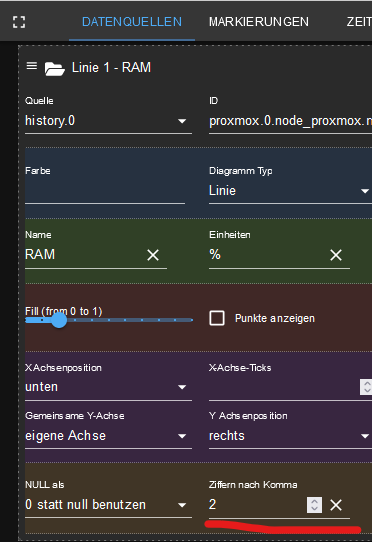Open the Quelle history.0 dropdown

[108, 121]
